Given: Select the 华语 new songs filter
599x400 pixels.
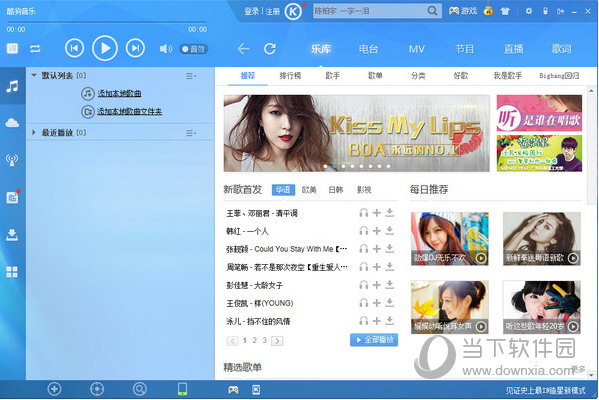Looking at the screenshot, I should click(x=283, y=189).
